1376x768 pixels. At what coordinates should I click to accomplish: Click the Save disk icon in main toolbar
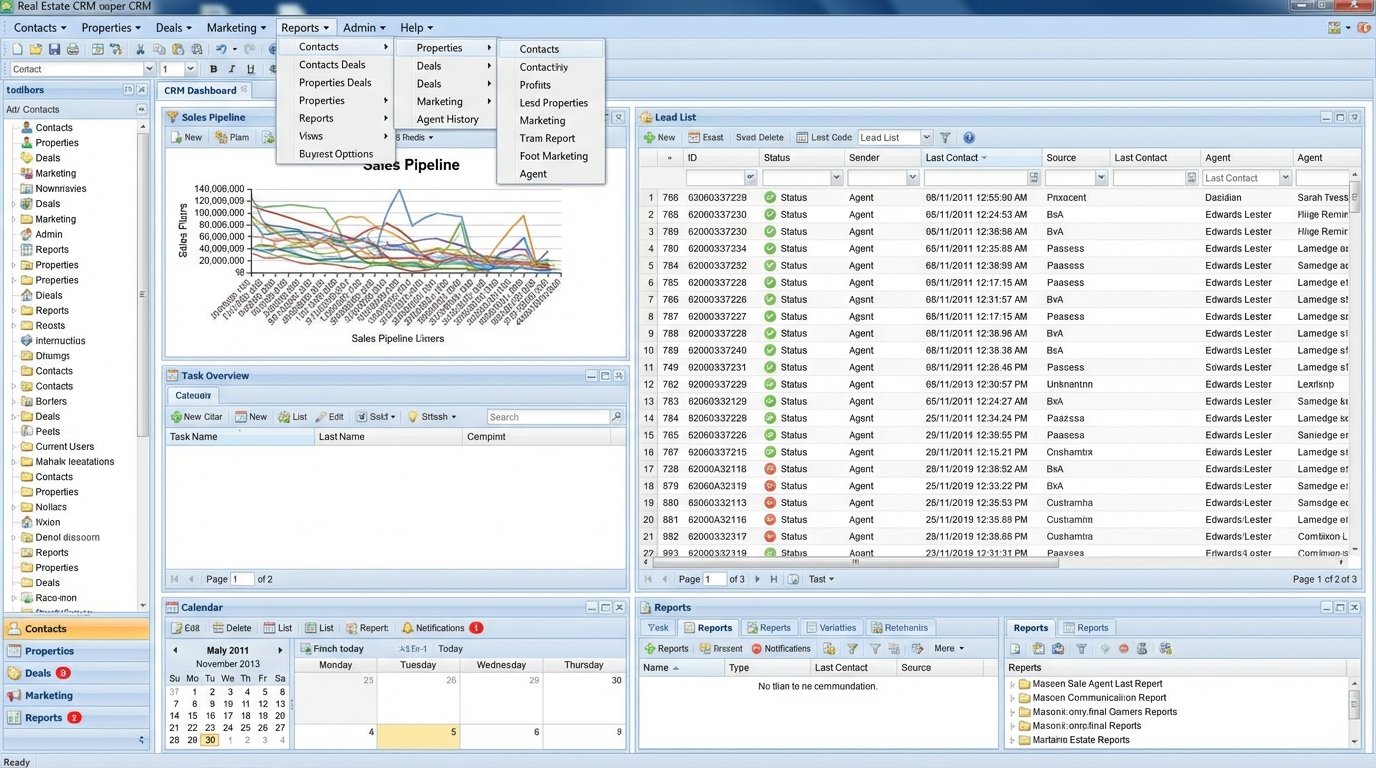54,49
